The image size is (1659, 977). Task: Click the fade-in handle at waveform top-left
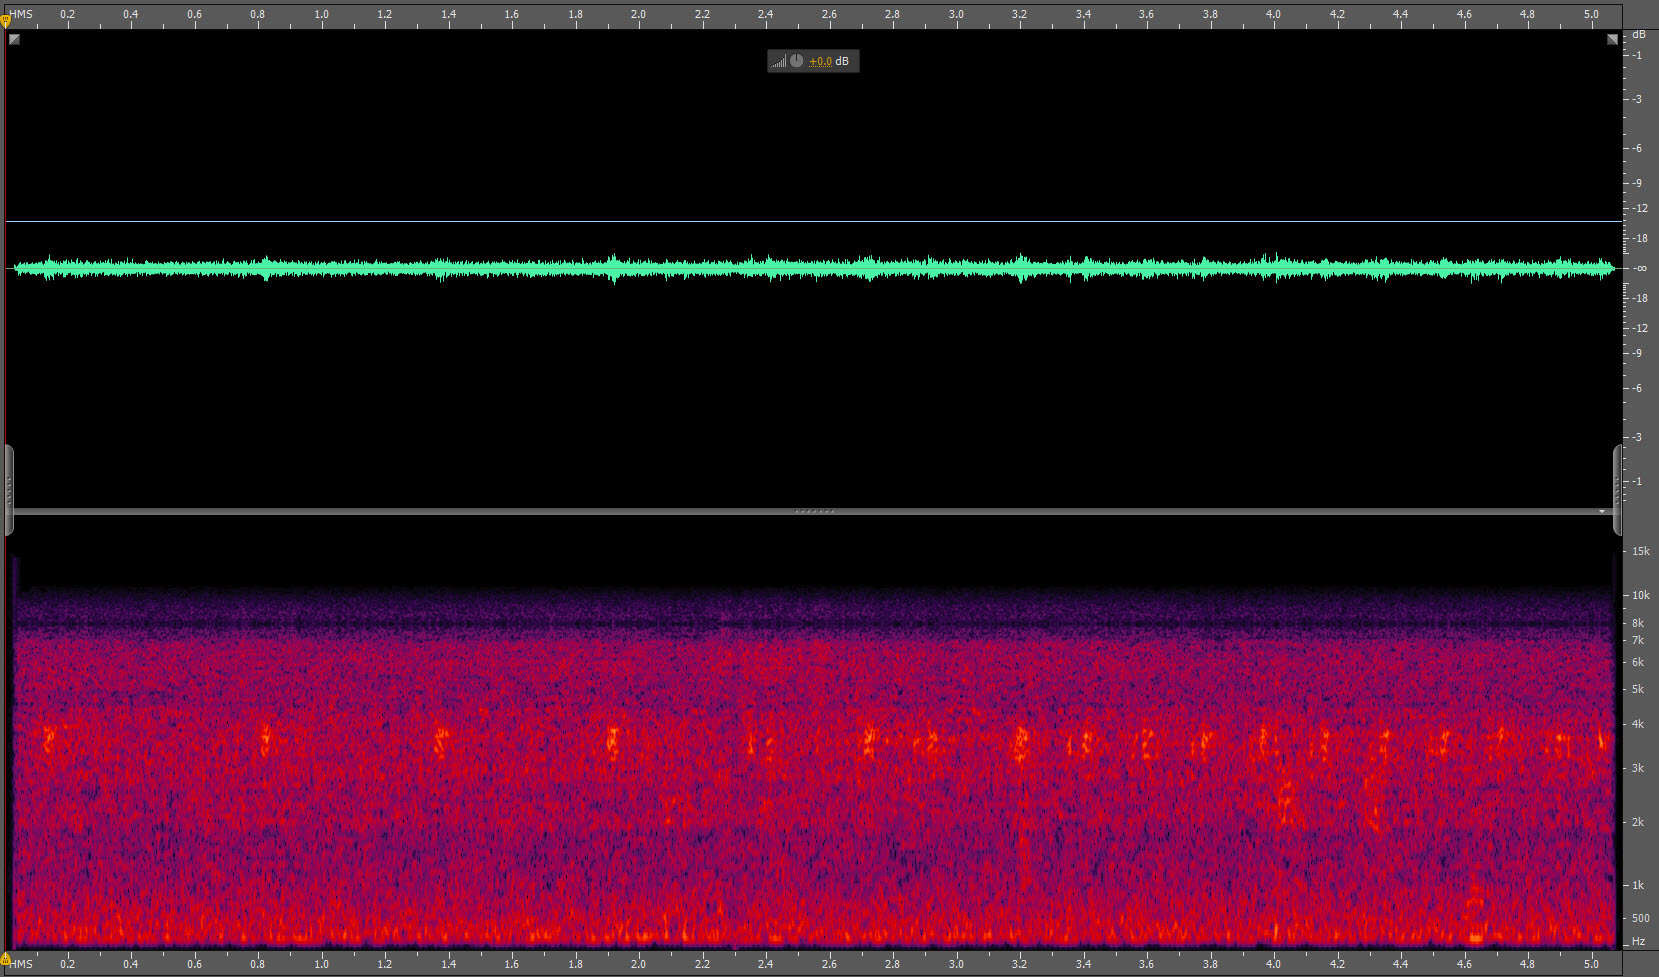[x=14, y=39]
